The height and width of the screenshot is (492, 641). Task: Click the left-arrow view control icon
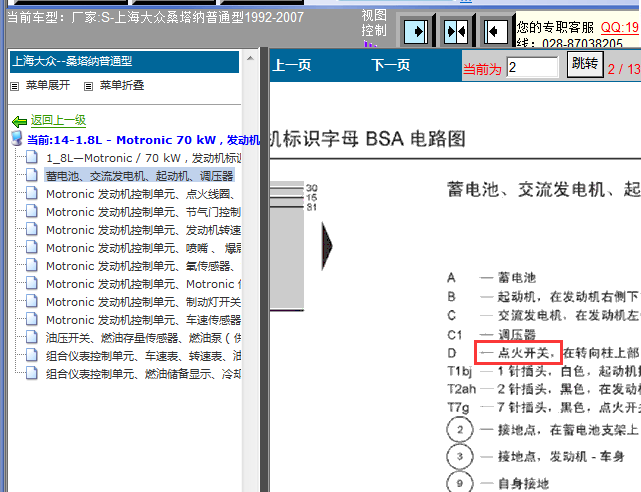496,31
